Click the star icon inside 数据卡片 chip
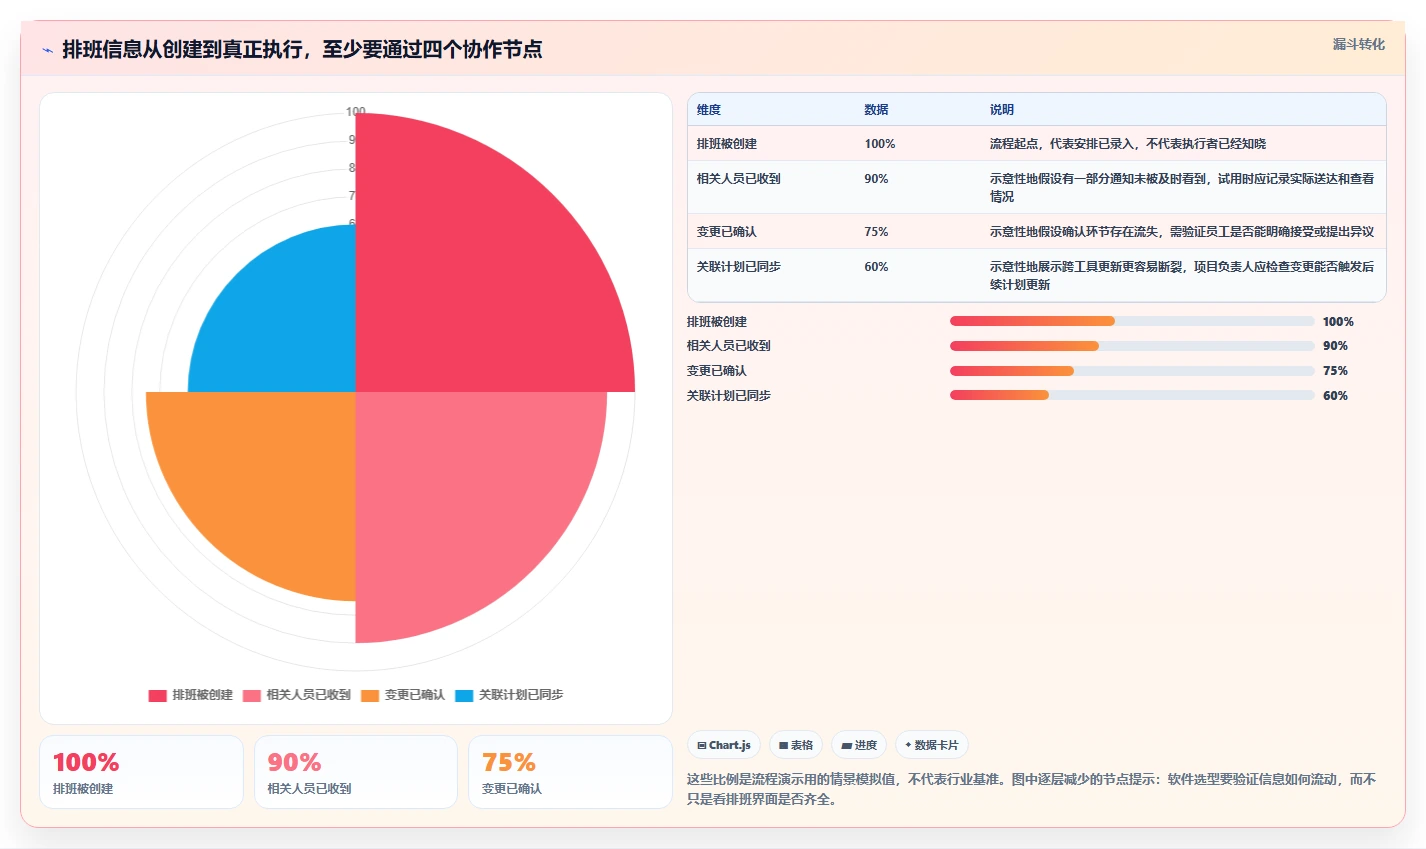This screenshot has width=1426, height=849. 908,745
